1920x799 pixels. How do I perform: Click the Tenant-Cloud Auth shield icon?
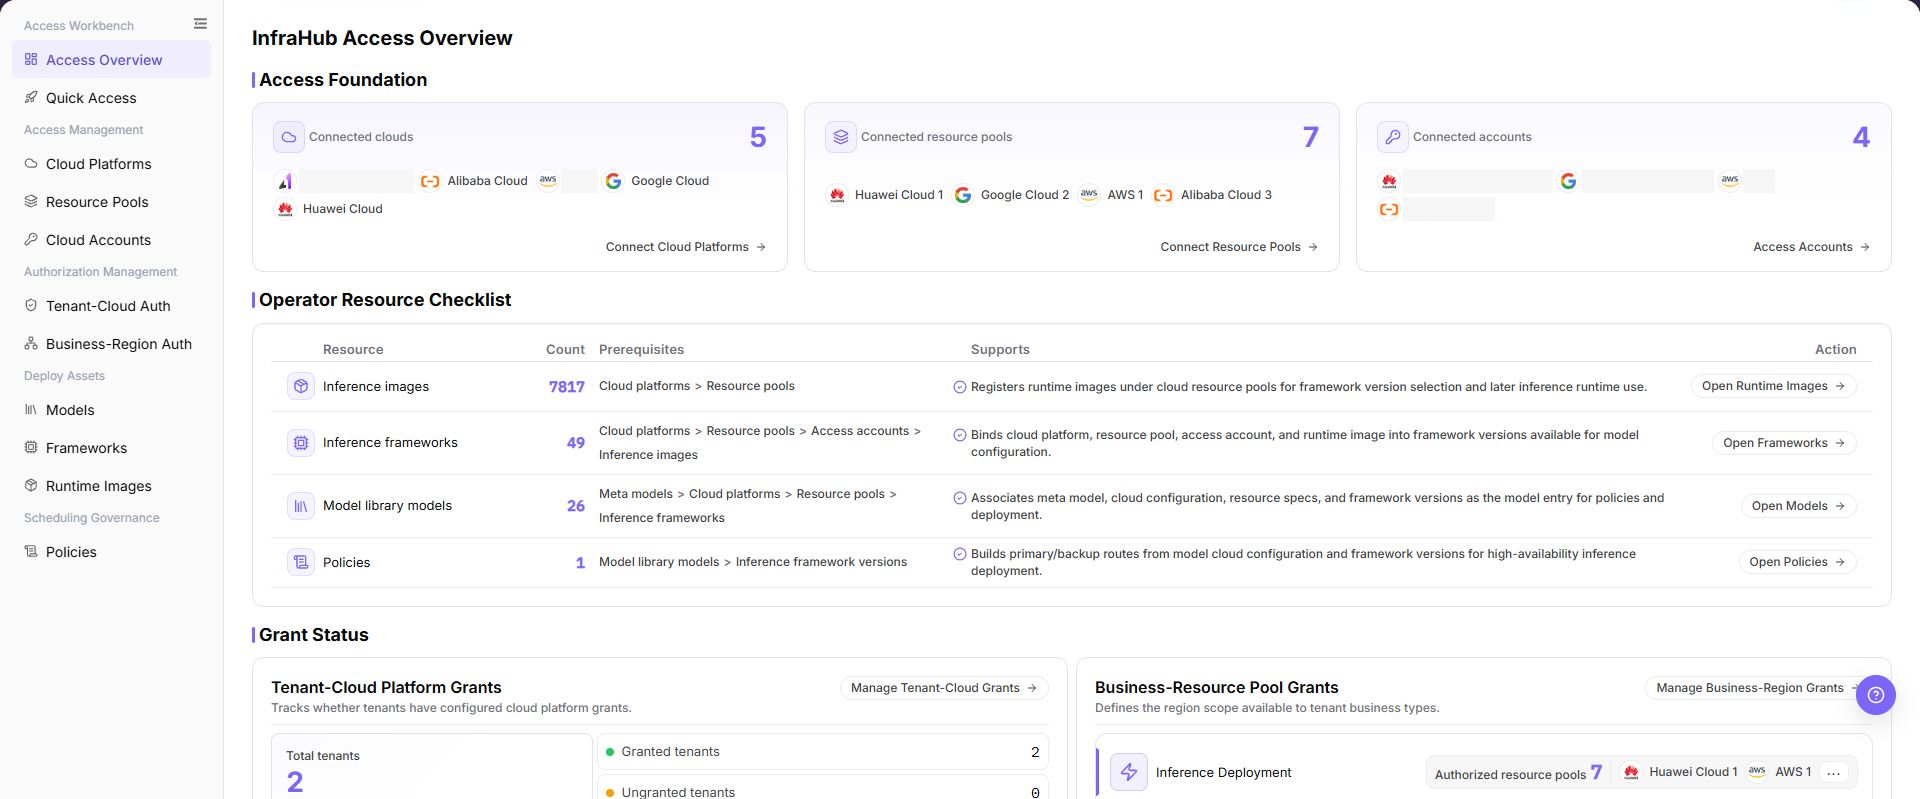(x=31, y=305)
